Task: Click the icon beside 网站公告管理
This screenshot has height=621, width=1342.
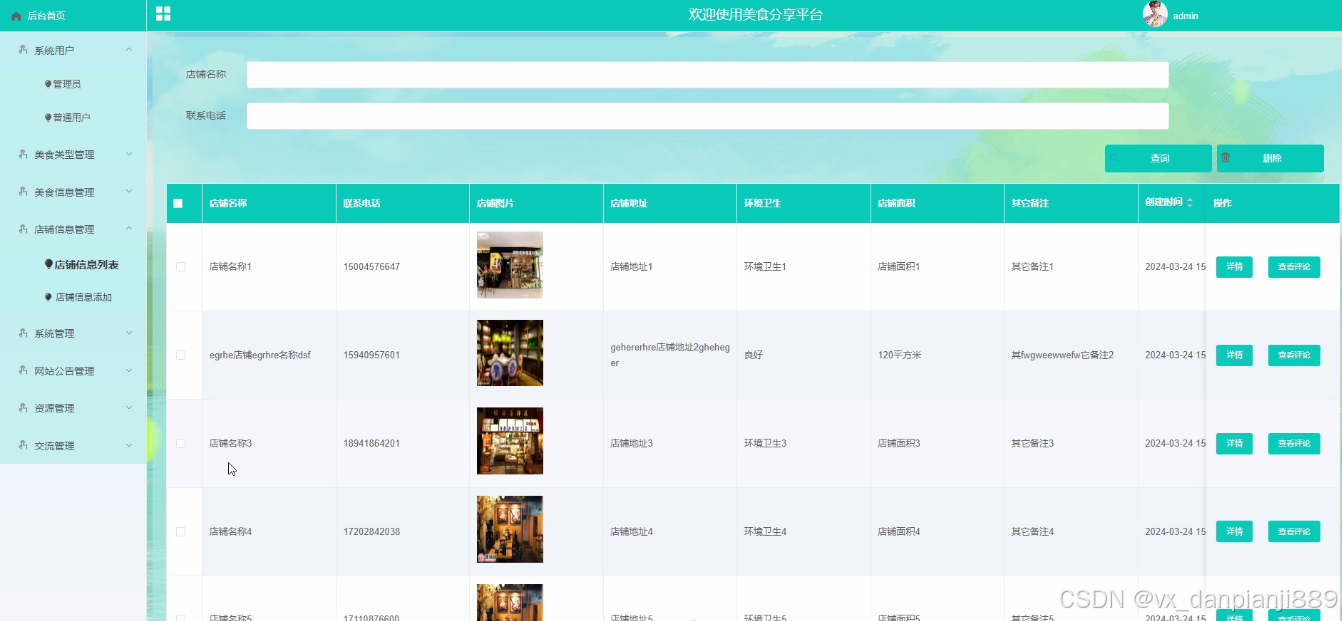Action: pyautogui.click(x=23, y=370)
